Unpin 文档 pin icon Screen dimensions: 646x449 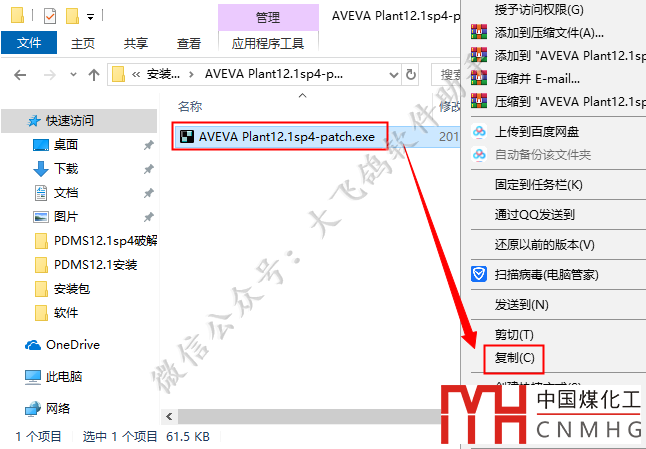click(148, 193)
